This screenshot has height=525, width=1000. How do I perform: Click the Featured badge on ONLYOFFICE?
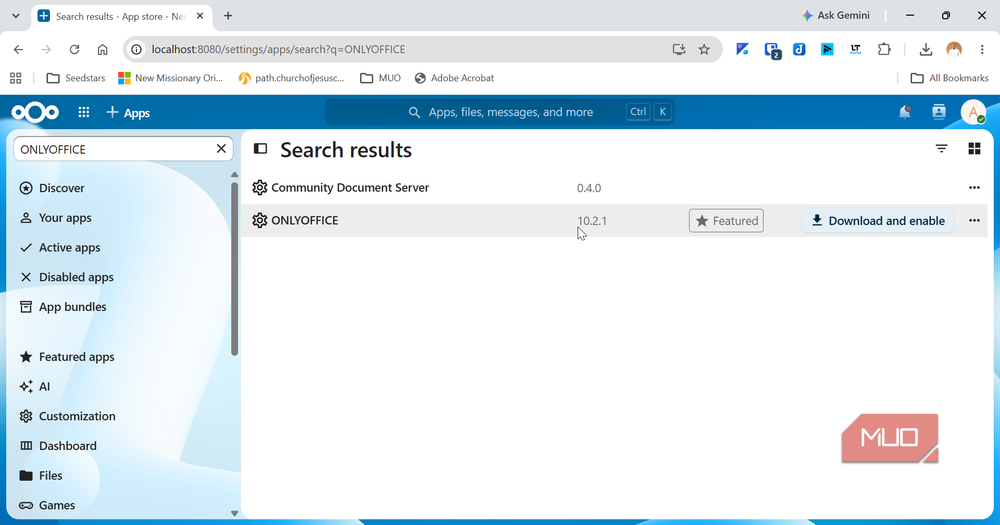pos(726,221)
